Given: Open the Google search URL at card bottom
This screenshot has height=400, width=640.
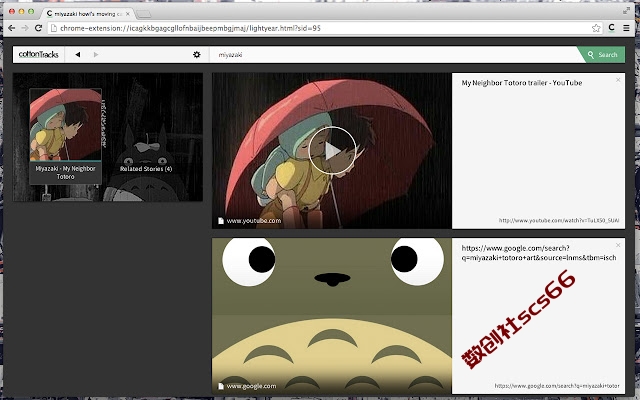Looking at the screenshot, I should pos(557,385).
